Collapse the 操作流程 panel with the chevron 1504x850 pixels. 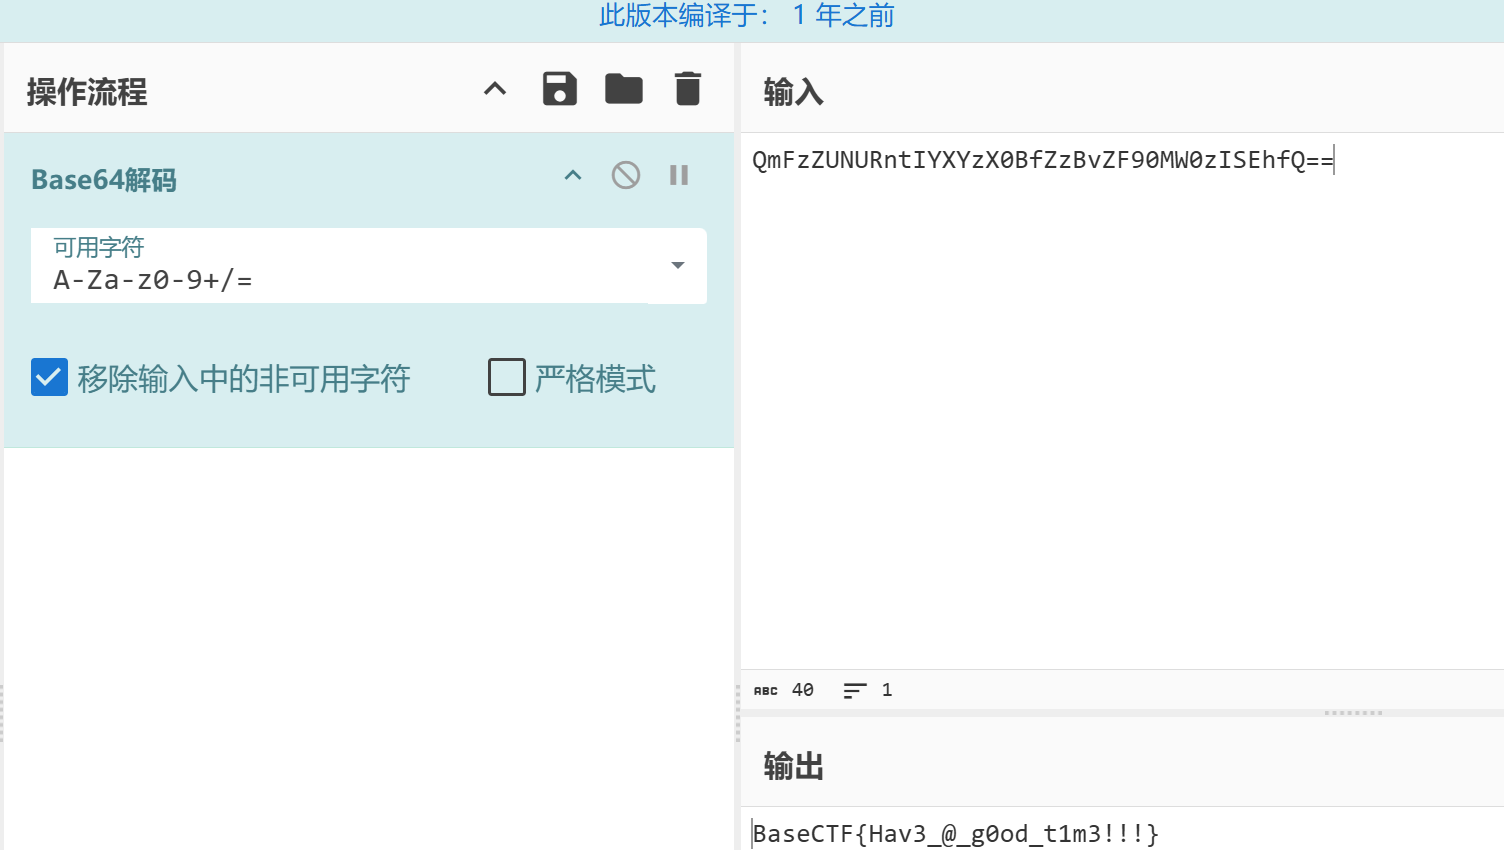495,89
